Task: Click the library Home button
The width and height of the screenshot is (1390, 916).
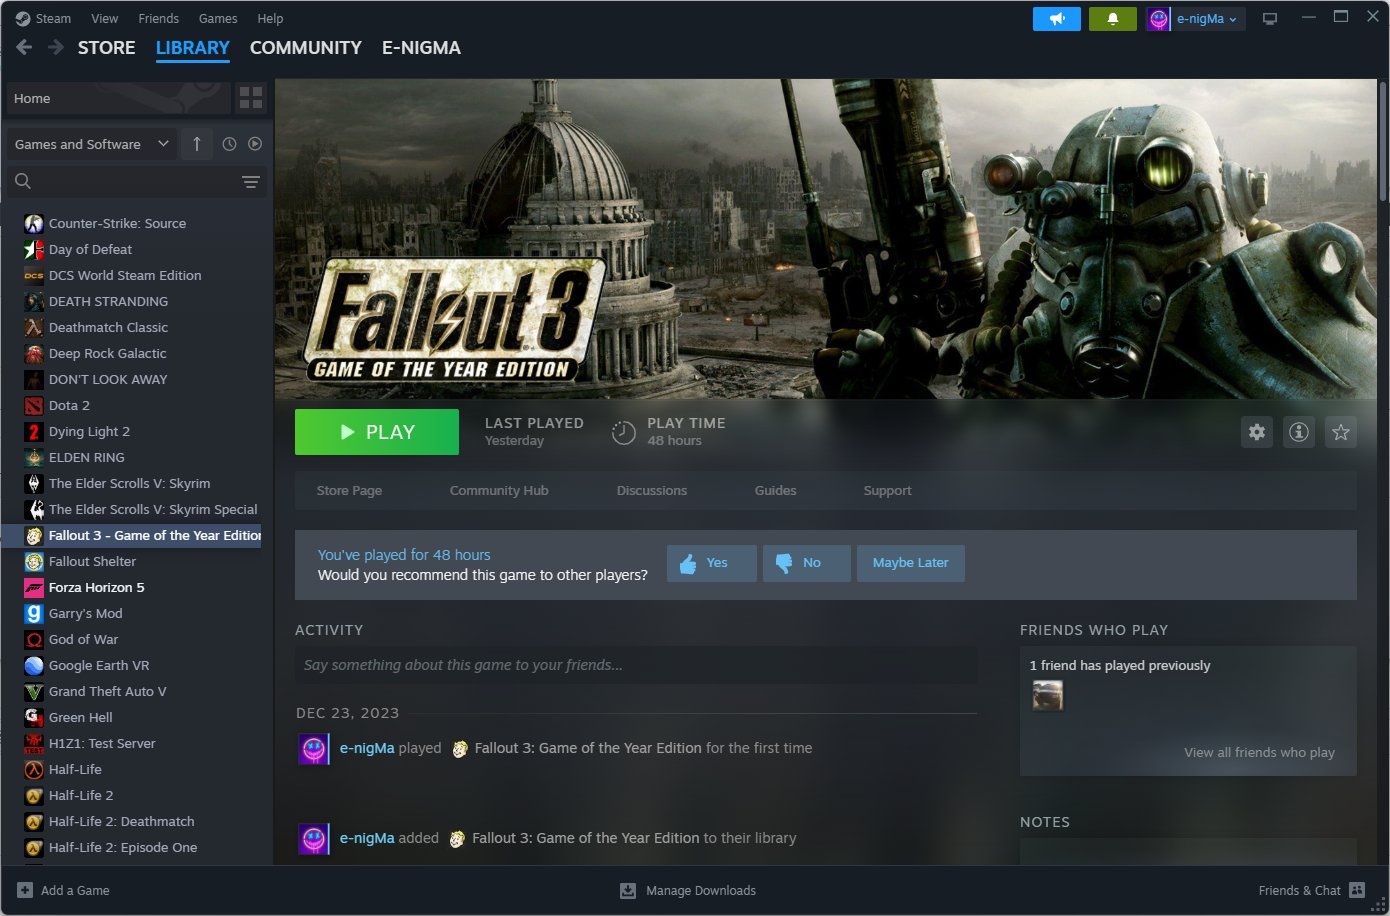Action: [118, 98]
